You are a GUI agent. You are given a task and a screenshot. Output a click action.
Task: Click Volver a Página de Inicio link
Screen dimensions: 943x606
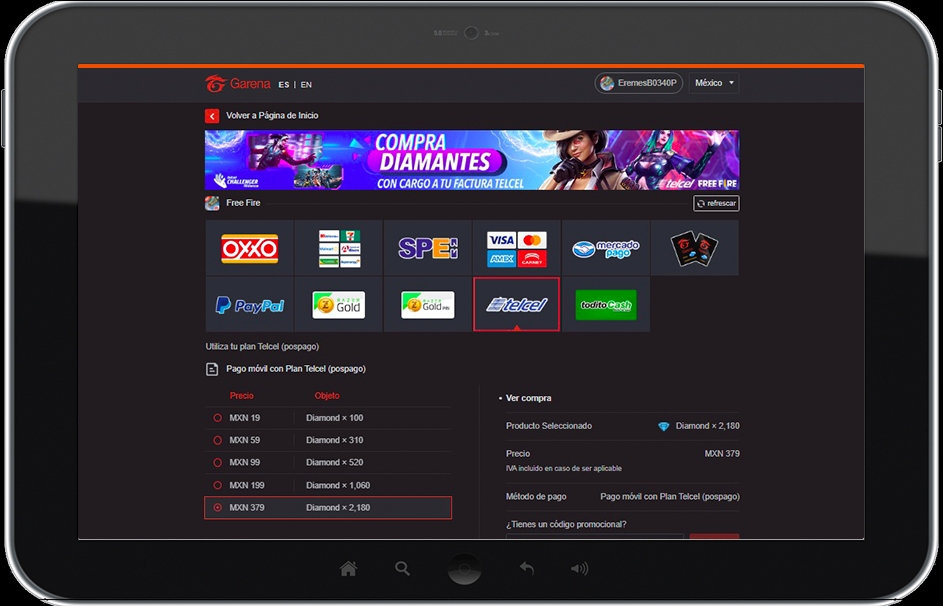click(272, 115)
